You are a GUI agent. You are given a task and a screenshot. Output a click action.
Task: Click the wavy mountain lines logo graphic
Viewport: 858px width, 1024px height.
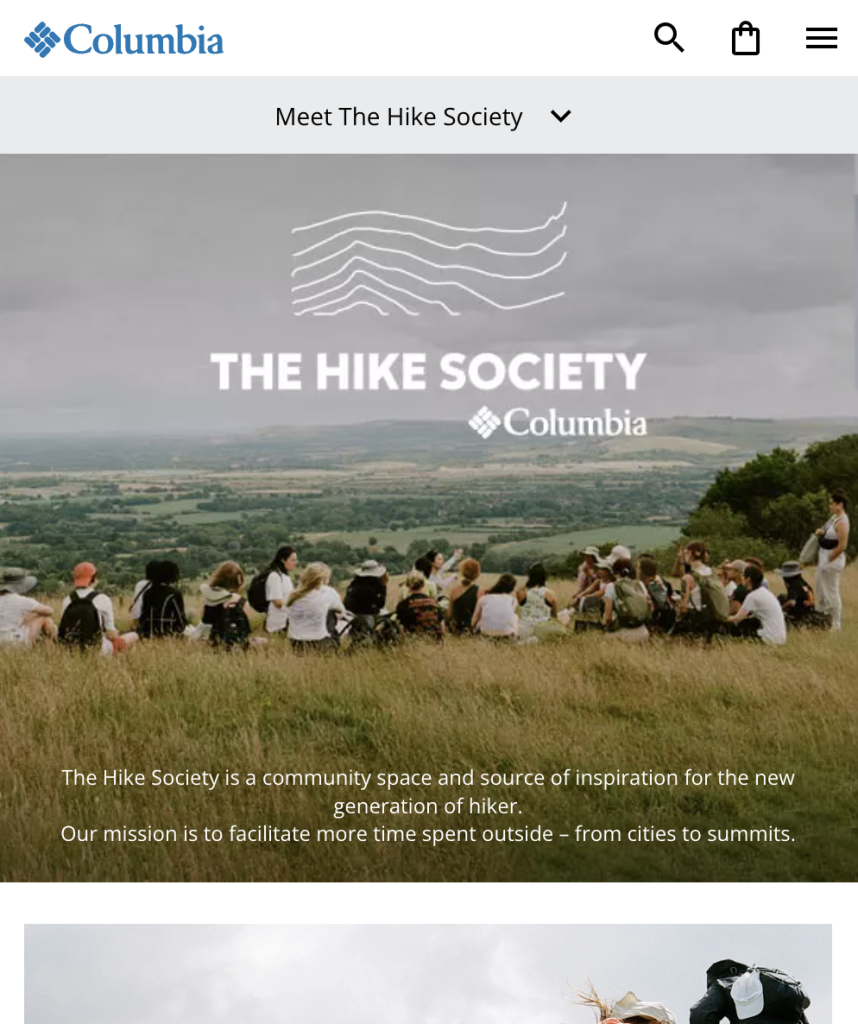[429, 259]
